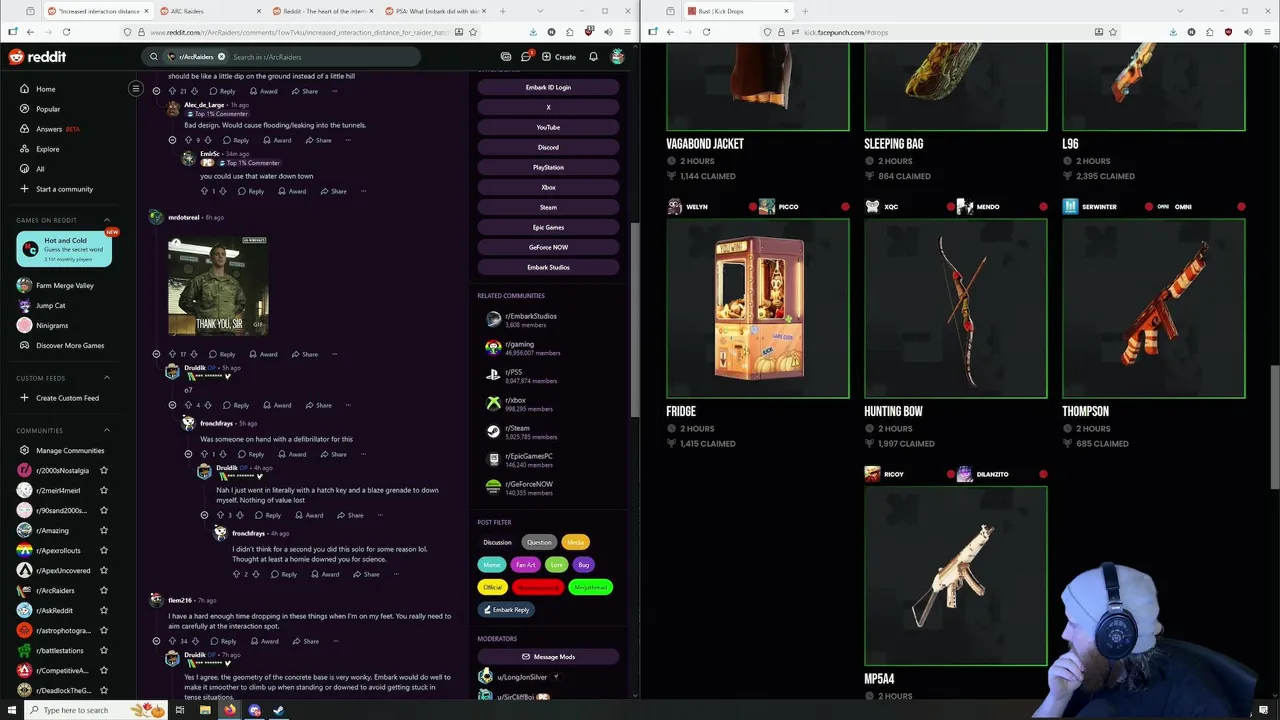Click Manage Communities gear
Viewport: 1280px width, 720px height.
pyautogui.click(x=24, y=450)
